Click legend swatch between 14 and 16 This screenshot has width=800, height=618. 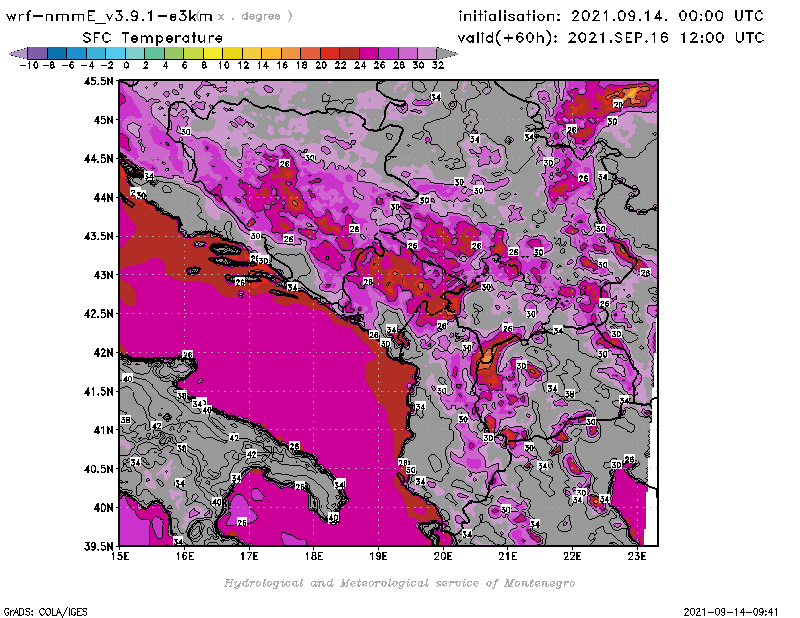(271, 53)
